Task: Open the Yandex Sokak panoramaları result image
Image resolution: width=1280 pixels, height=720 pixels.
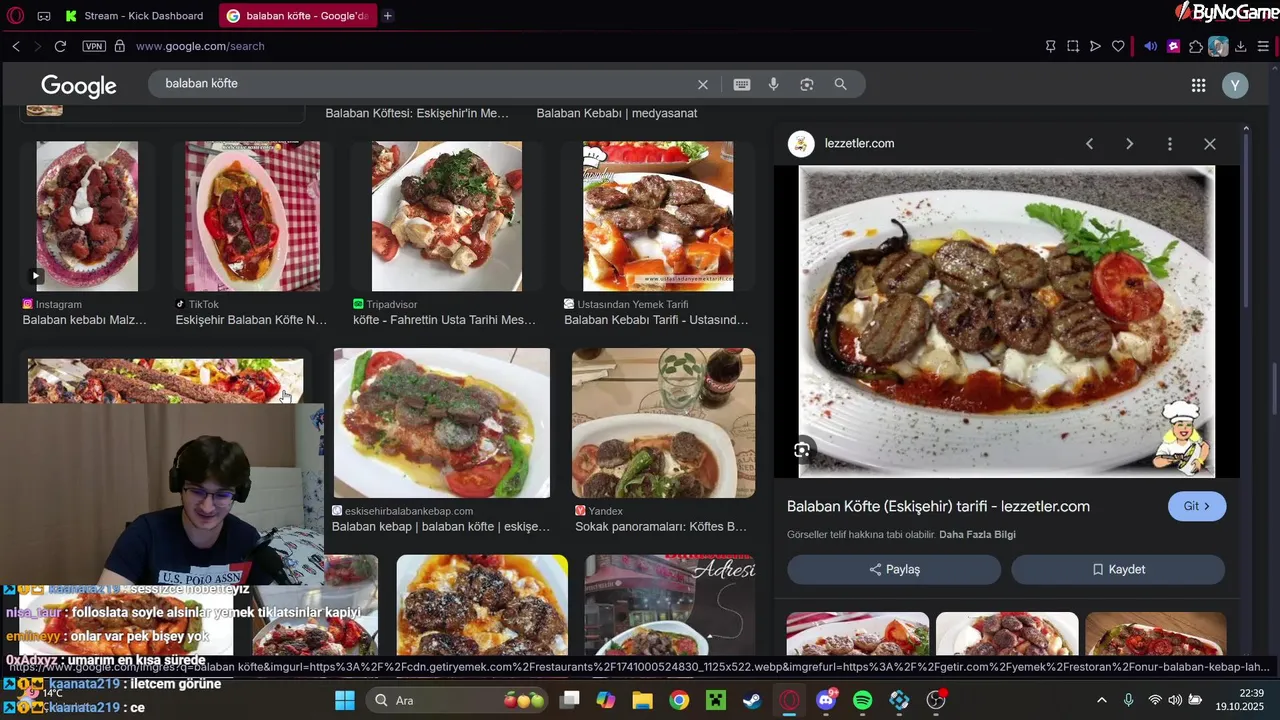Action: tap(663, 423)
